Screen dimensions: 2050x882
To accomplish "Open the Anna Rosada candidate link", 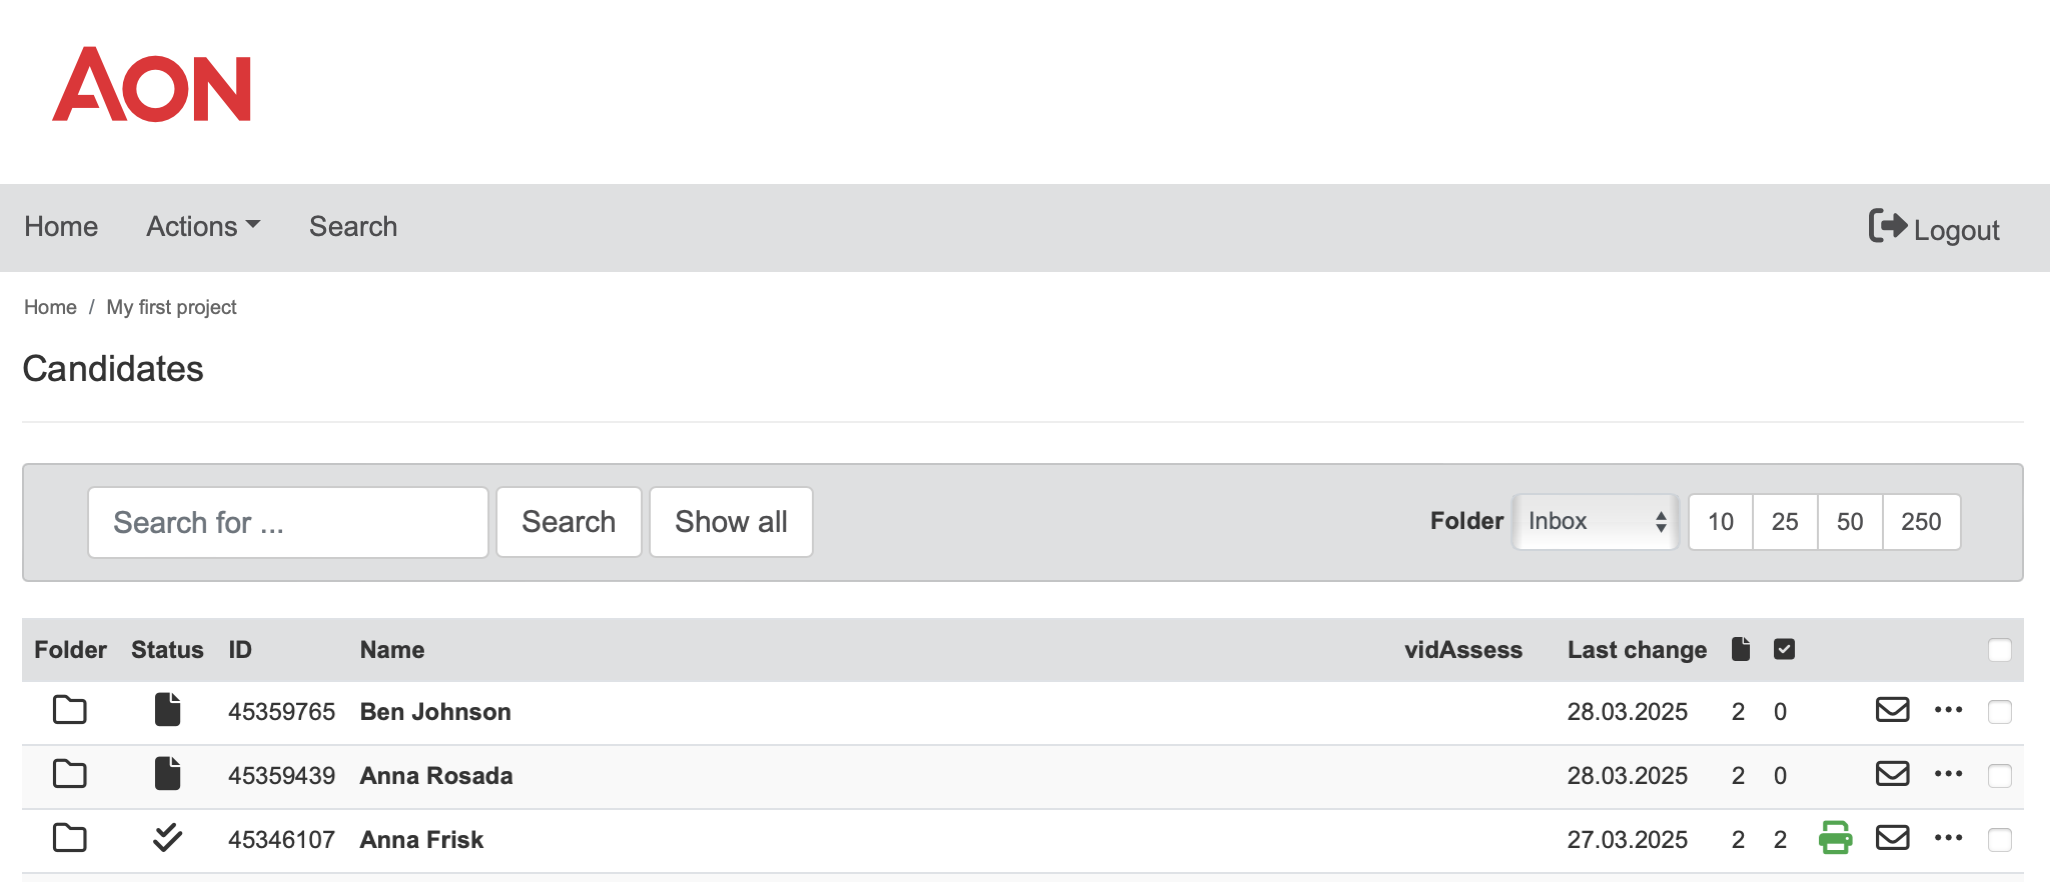I will click(436, 776).
